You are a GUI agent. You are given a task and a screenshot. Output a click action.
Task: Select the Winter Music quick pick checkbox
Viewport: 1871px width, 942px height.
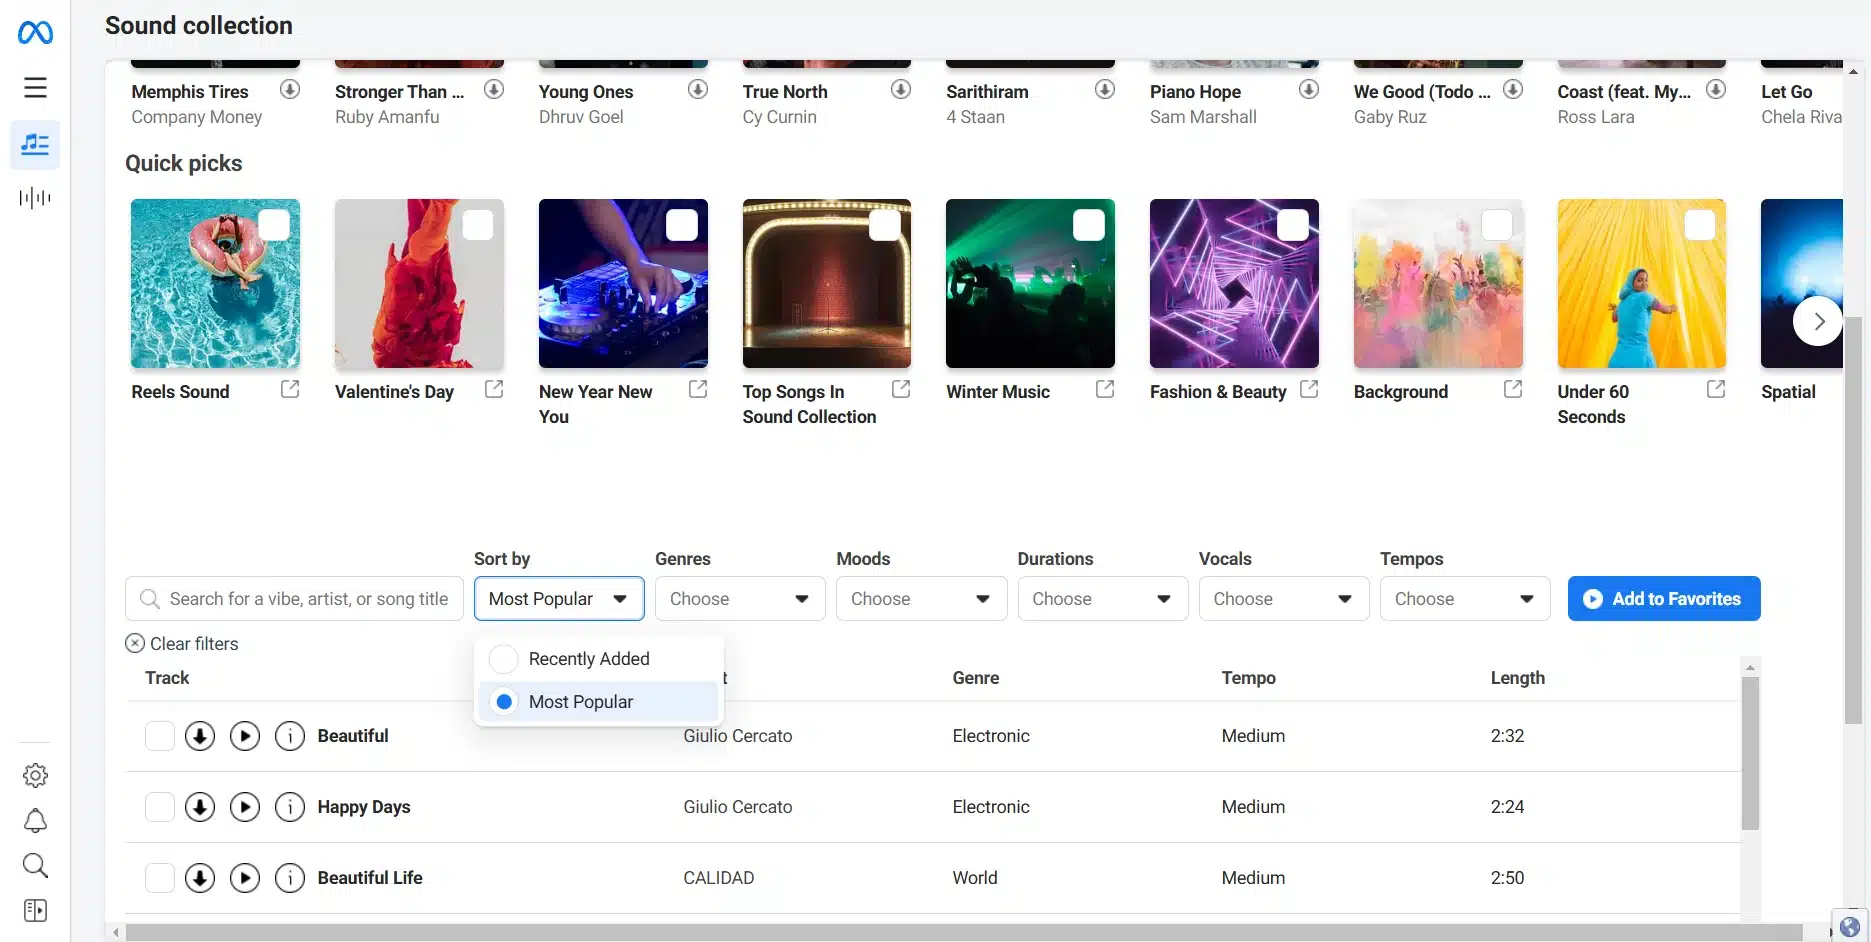[x=1089, y=225]
